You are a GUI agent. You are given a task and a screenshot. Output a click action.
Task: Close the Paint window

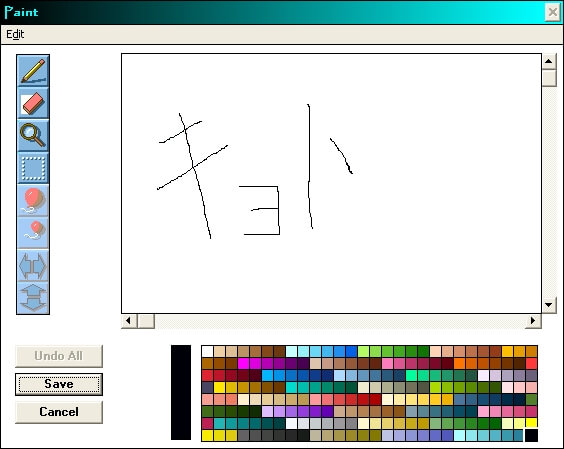(553, 12)
